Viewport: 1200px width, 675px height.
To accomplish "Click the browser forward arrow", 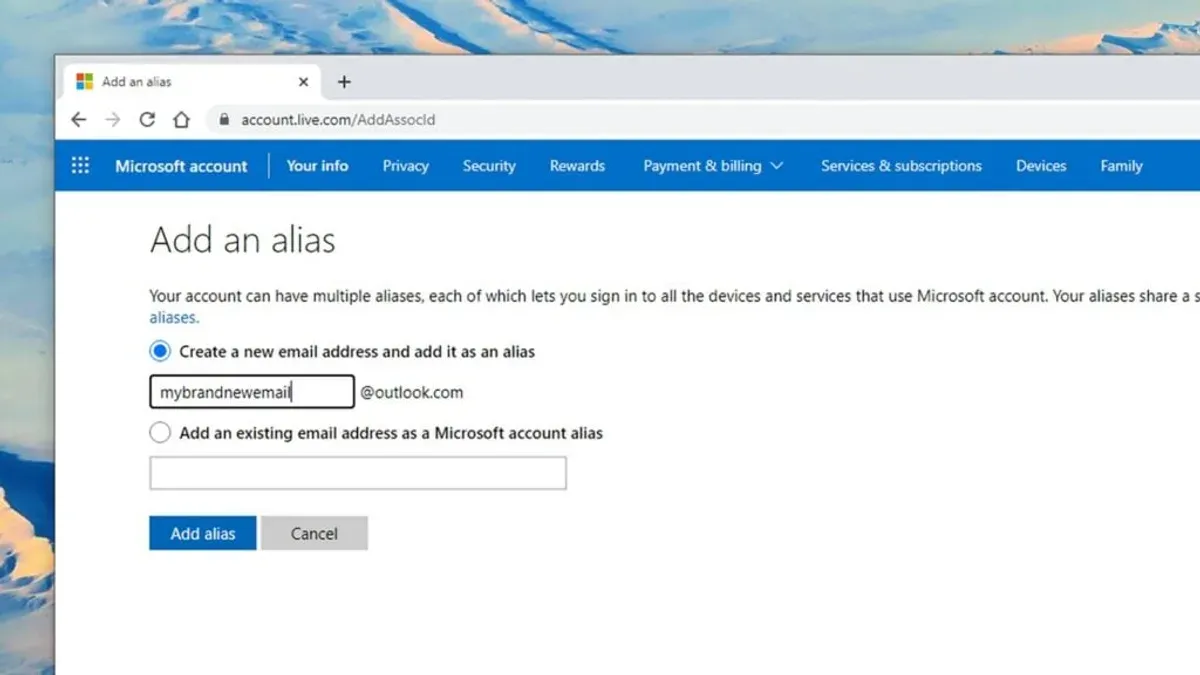I will coord(113,120).
